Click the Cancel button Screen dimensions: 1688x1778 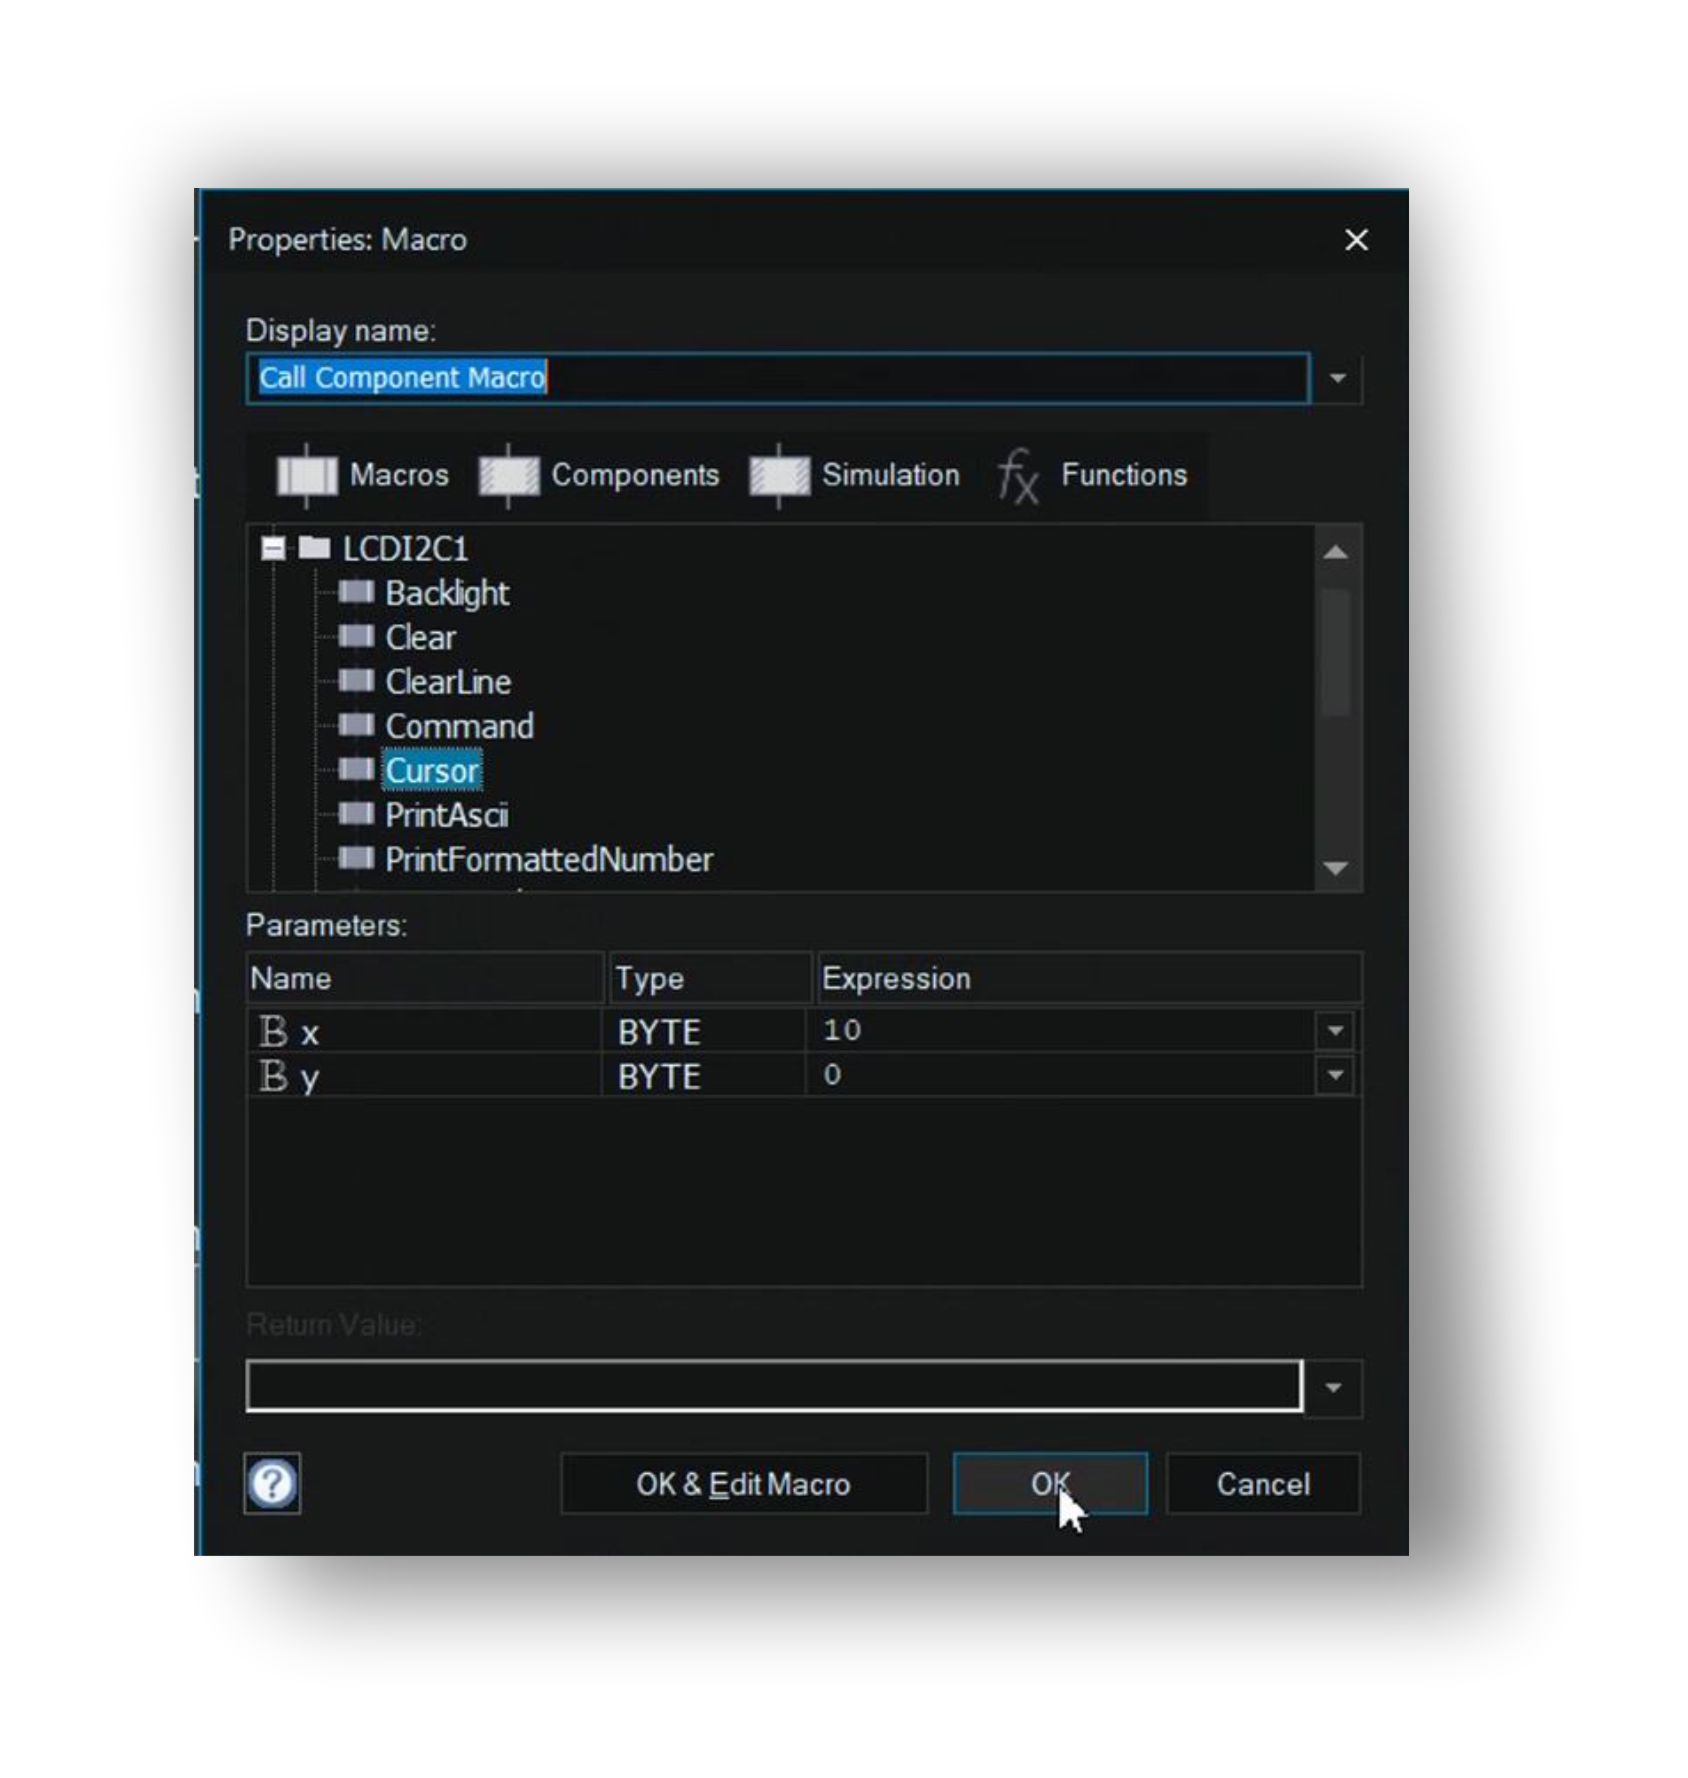(1263, 1484)
